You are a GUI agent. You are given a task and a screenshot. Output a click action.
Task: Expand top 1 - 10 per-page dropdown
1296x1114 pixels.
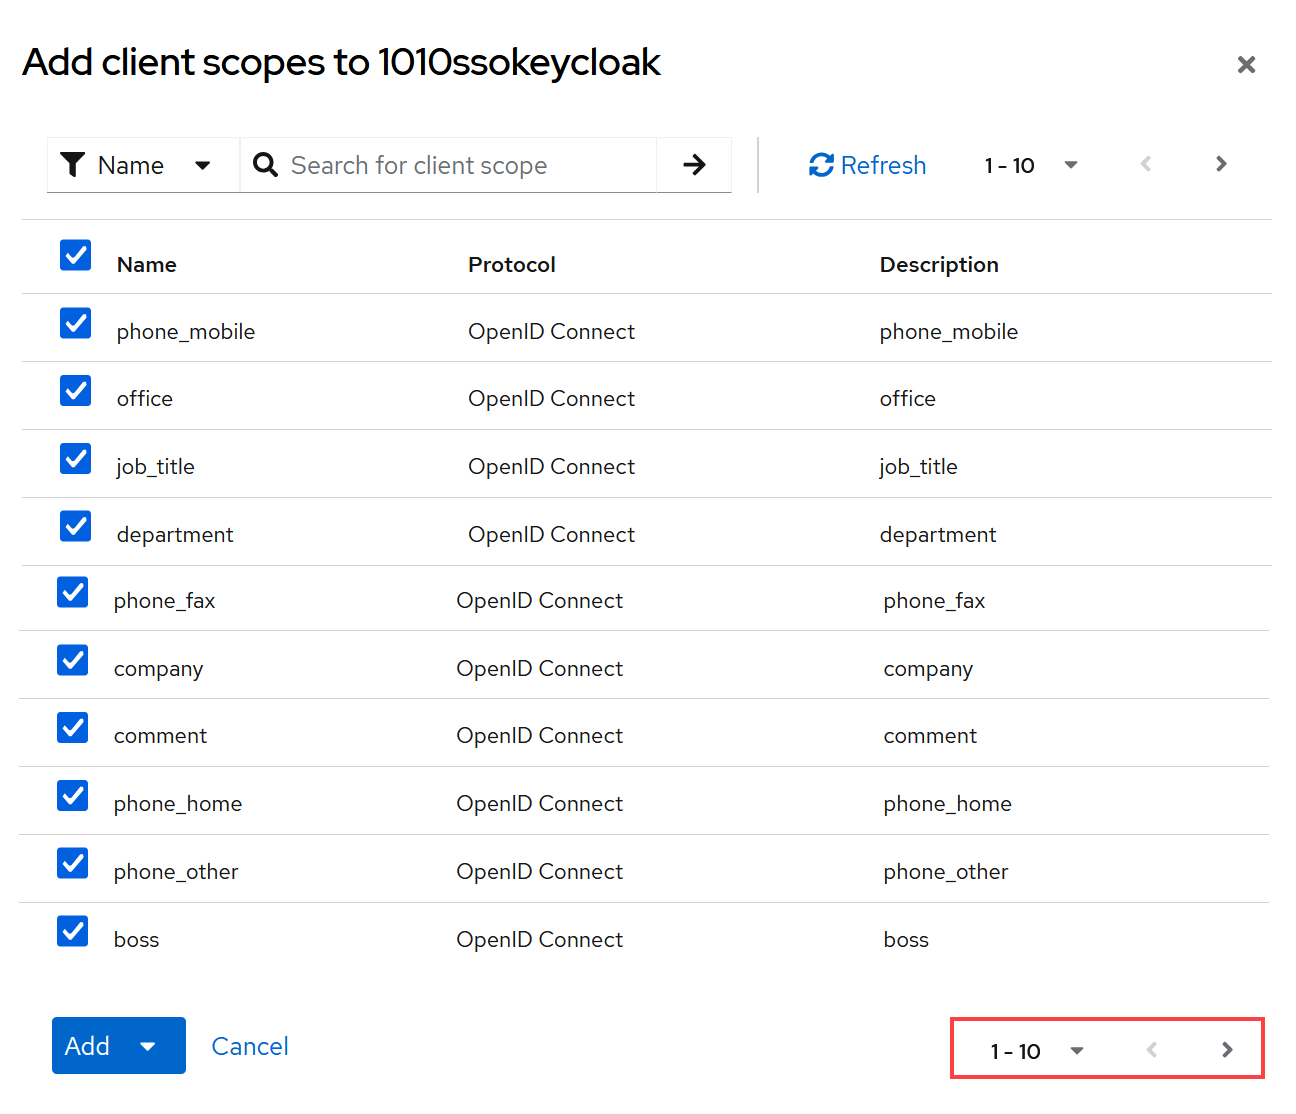1031,165
